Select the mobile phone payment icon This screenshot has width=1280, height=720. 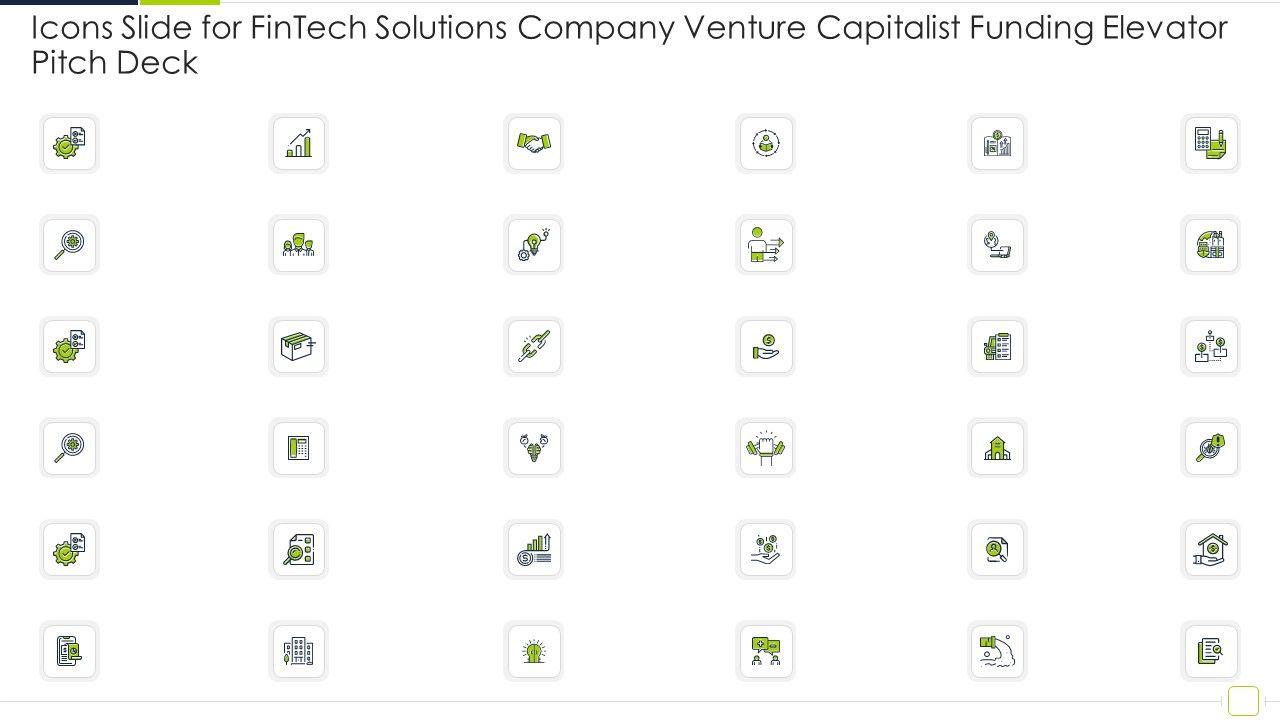tap(69, 652)
